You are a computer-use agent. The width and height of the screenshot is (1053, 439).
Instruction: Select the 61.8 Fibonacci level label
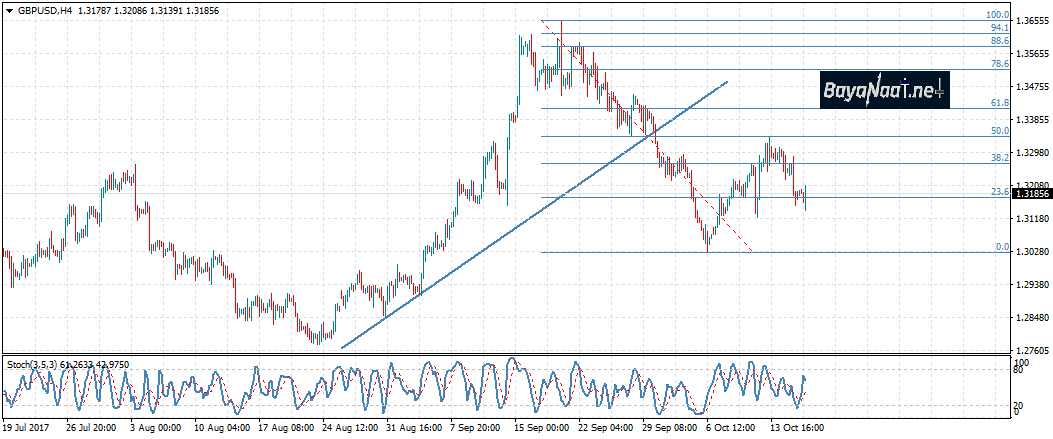tap(998, 103)
